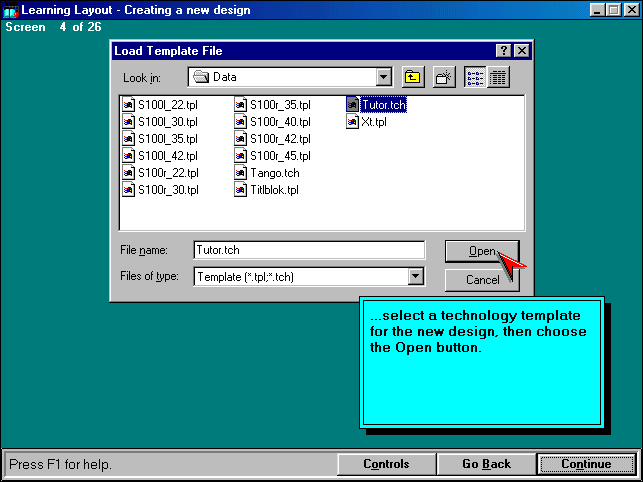The width and height of the screenshot is (643, 482).
Task: Switch to Details view icon
Action: point(498,77)
